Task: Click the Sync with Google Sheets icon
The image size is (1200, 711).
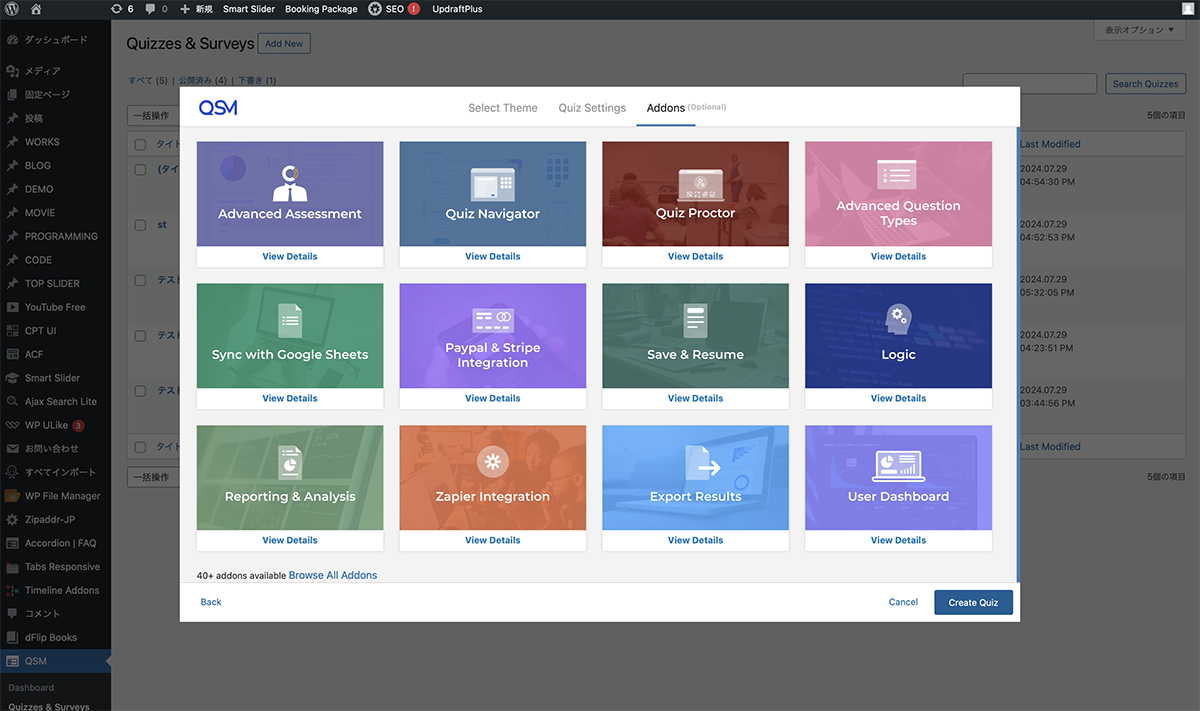Action: point(290,322)
